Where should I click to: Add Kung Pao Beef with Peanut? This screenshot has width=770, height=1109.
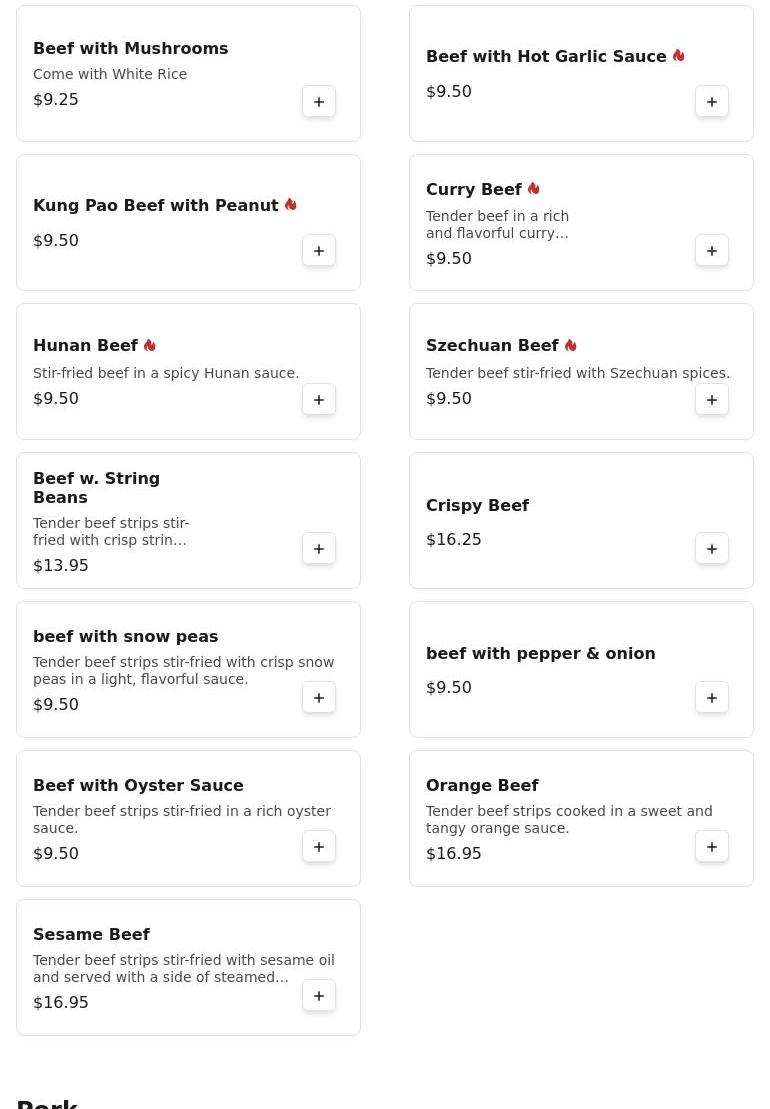click(x=319, y=251)
